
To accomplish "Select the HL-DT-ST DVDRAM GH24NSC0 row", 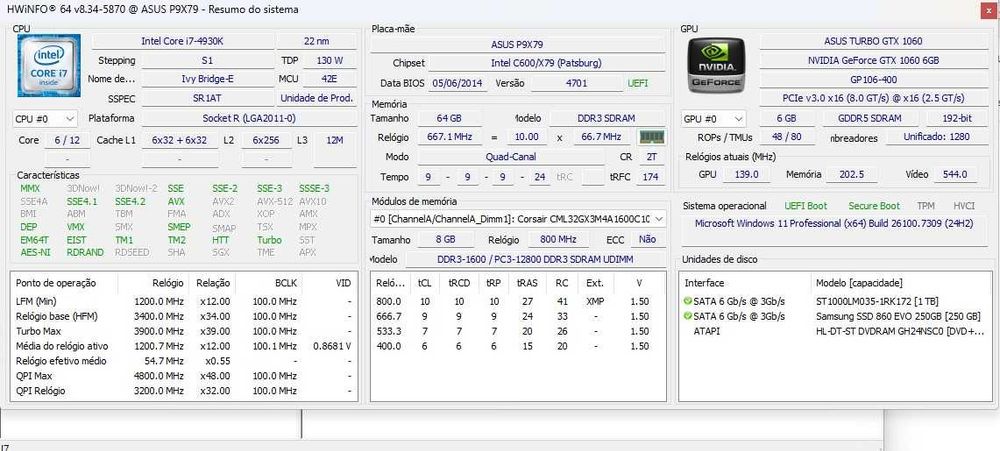I will click(835, 331).
